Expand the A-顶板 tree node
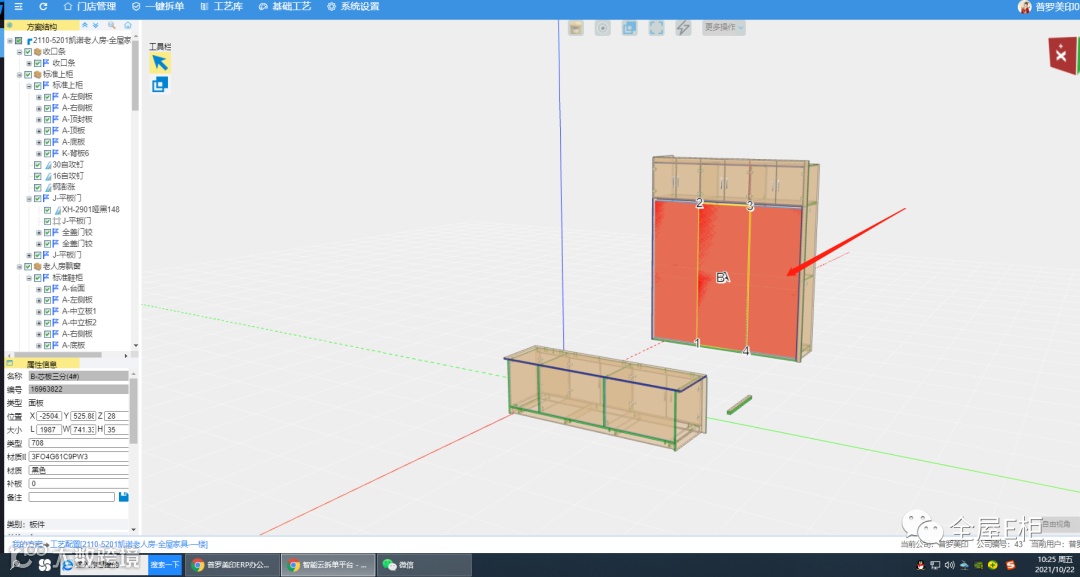This screenshot has width=1080, height=577. pyautogui.click(x=39, y=131)
